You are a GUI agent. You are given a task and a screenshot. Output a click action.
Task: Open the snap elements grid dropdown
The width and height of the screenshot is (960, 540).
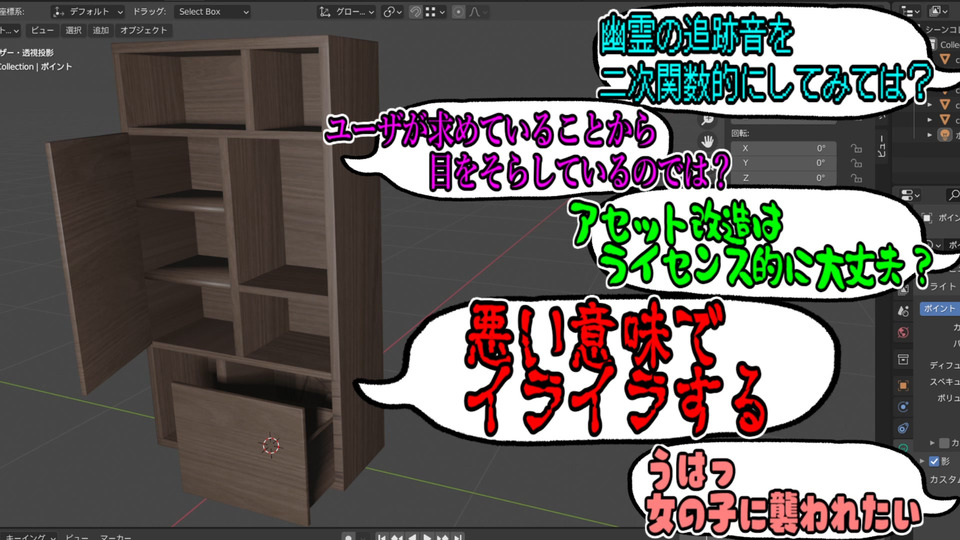435,12
